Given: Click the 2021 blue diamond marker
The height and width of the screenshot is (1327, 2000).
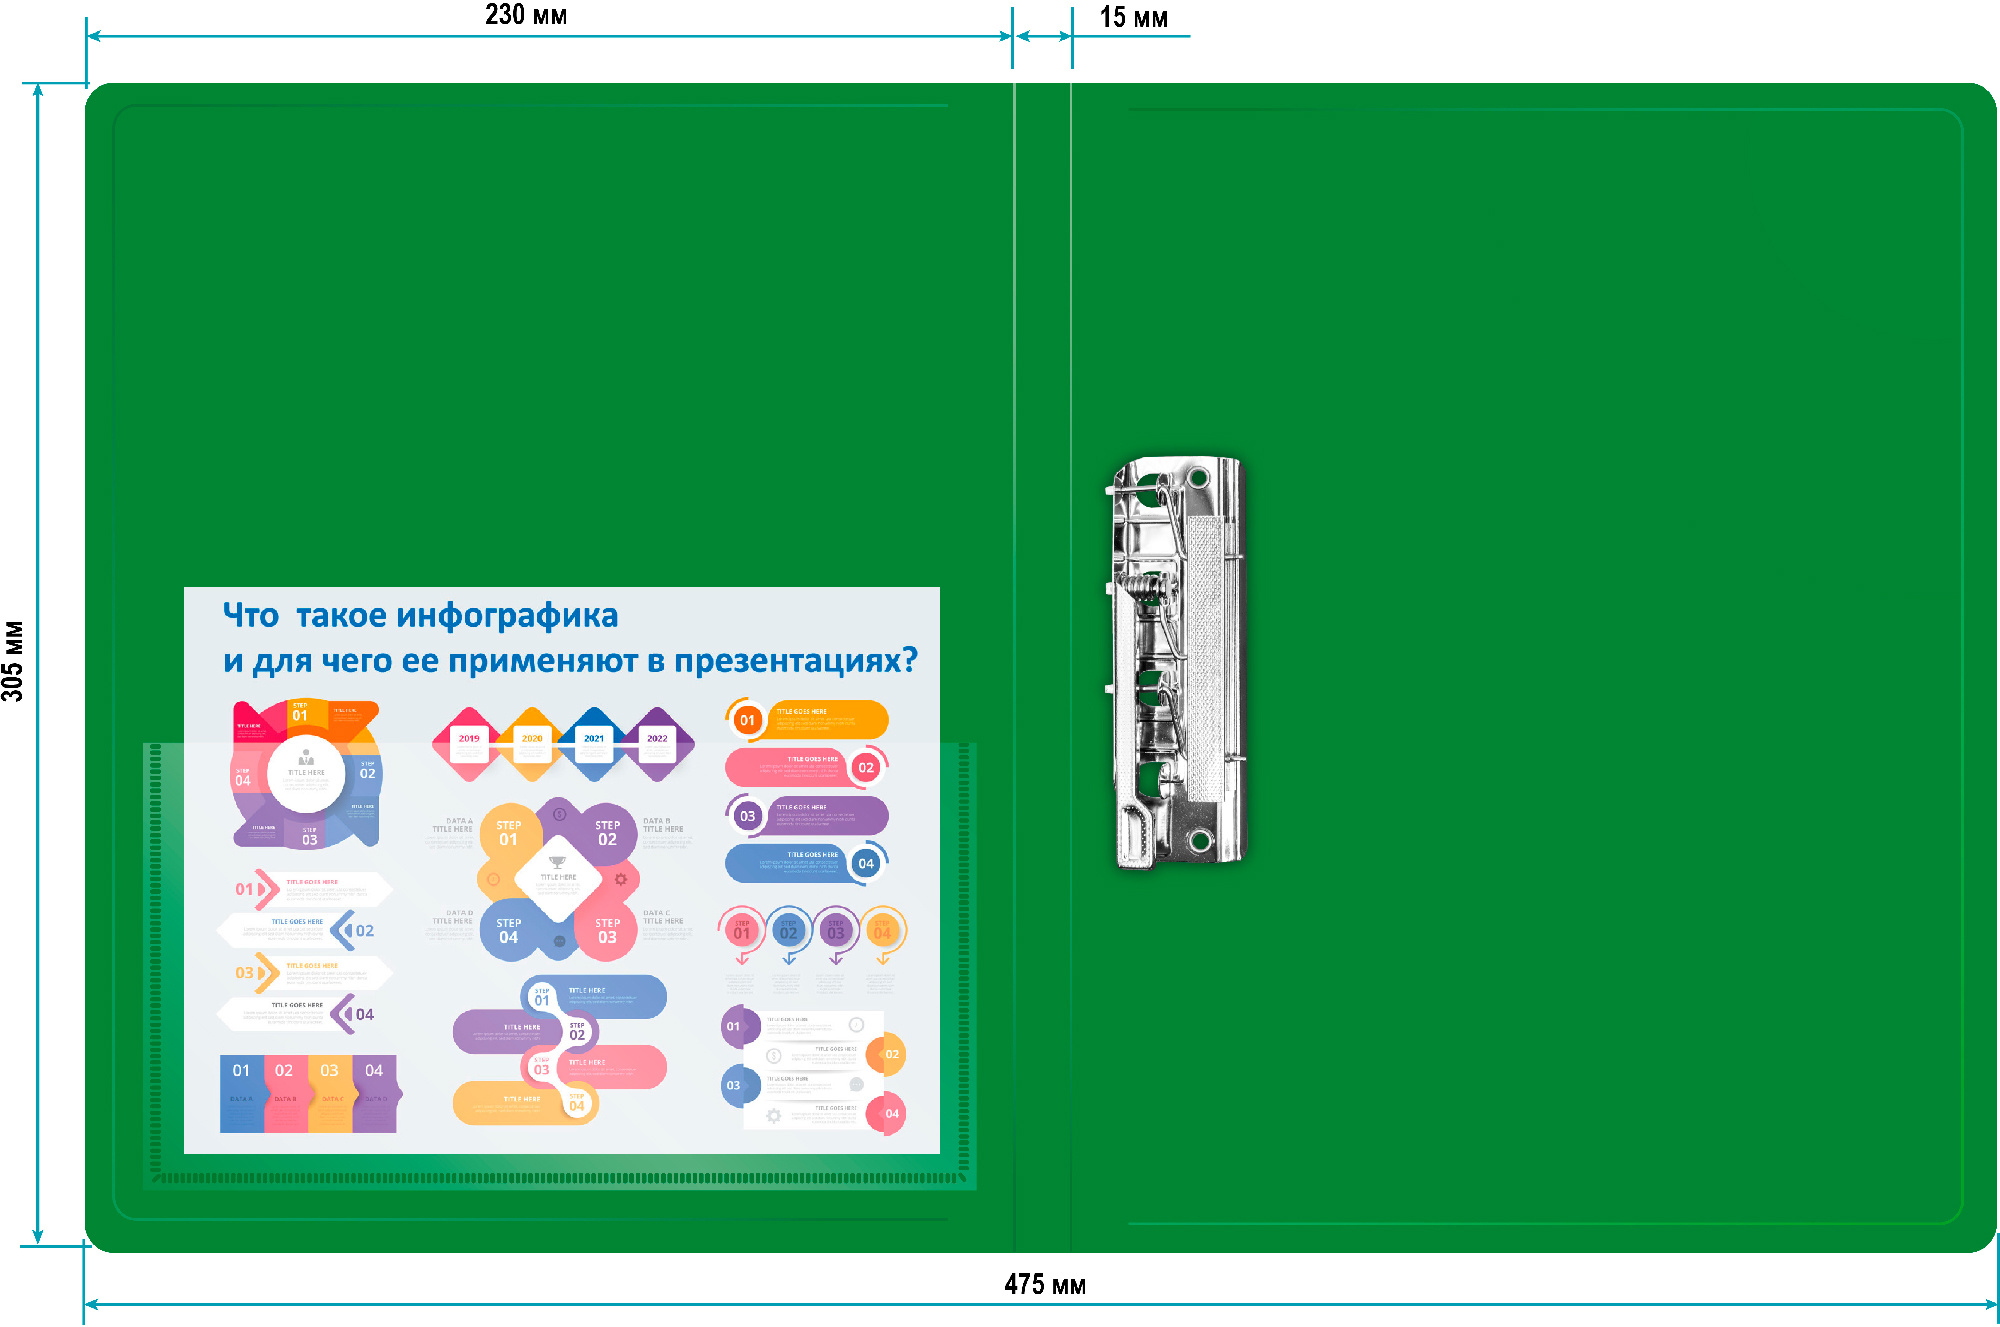Looking at the screenshot, I should tap(594, 743).
